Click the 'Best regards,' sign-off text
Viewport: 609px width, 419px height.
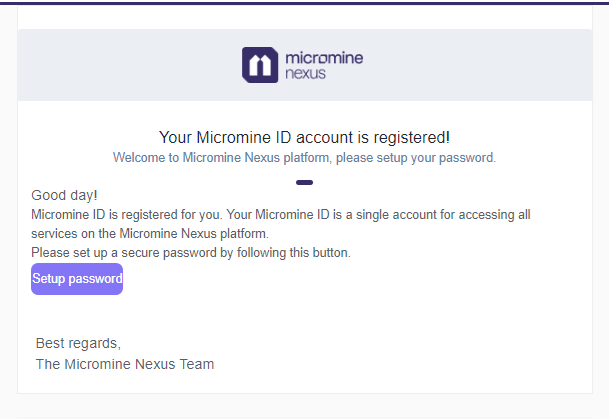pos(77,344)
